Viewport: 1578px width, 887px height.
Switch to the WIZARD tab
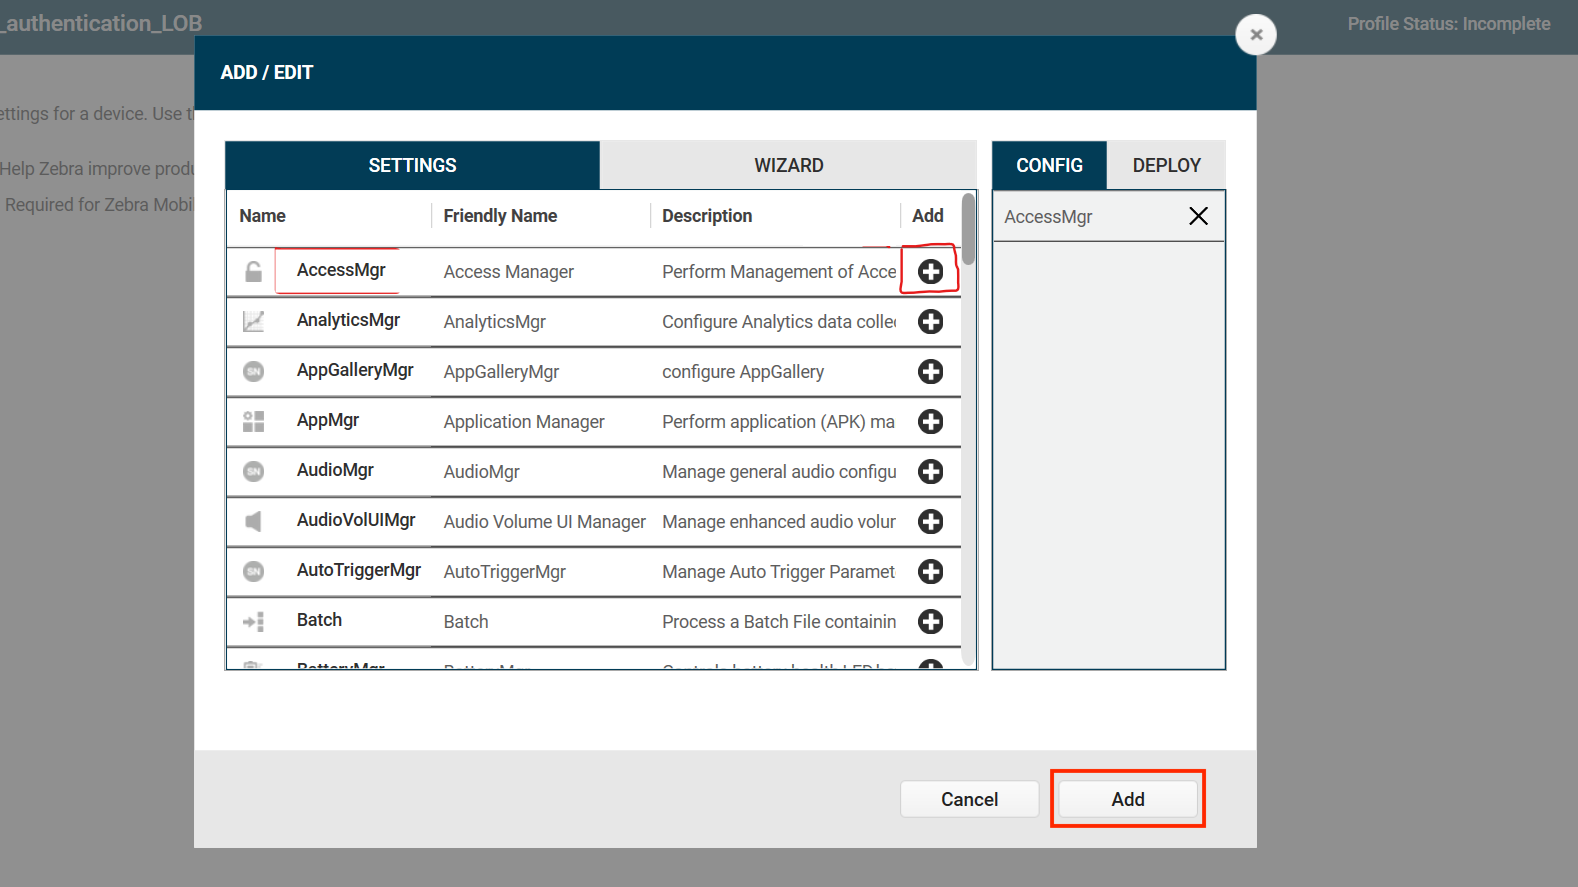click(x=788, y=166)
